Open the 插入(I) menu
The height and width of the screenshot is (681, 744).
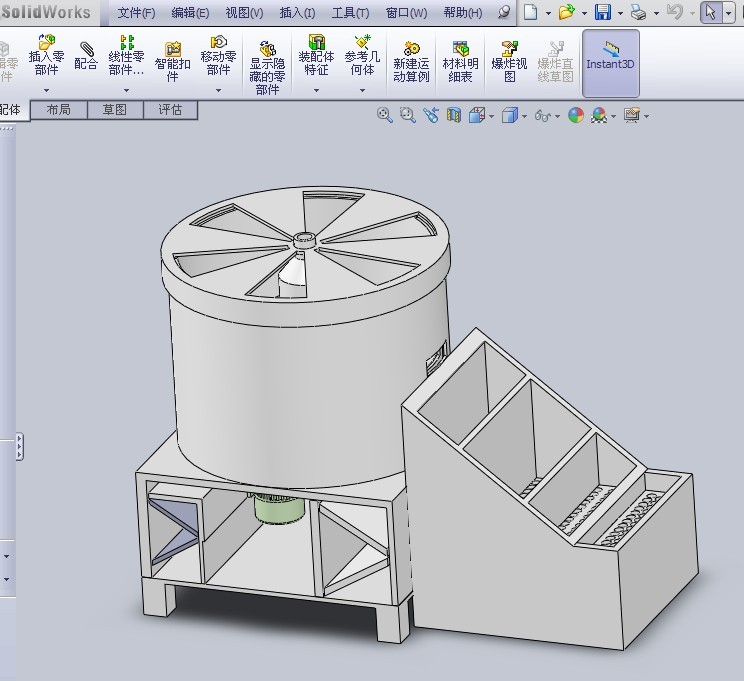pyautogui.click(x=298, y=13)
